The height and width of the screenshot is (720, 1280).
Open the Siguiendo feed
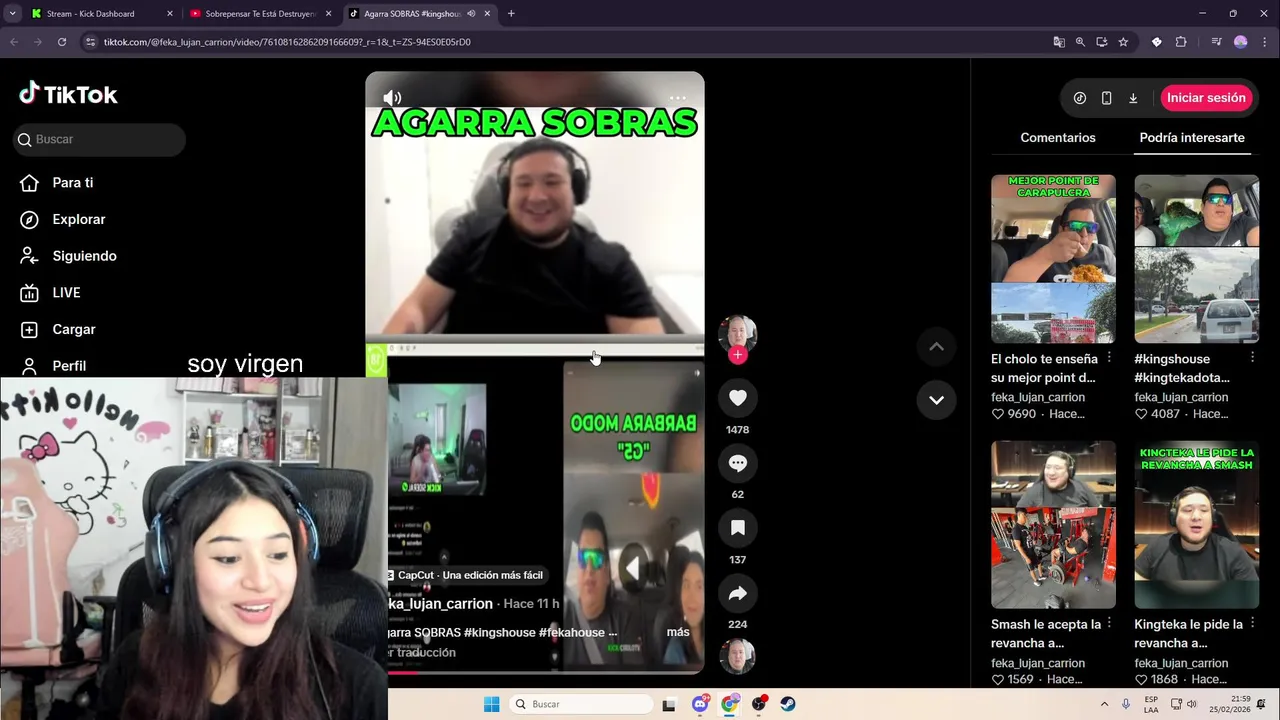coord(68,256)
